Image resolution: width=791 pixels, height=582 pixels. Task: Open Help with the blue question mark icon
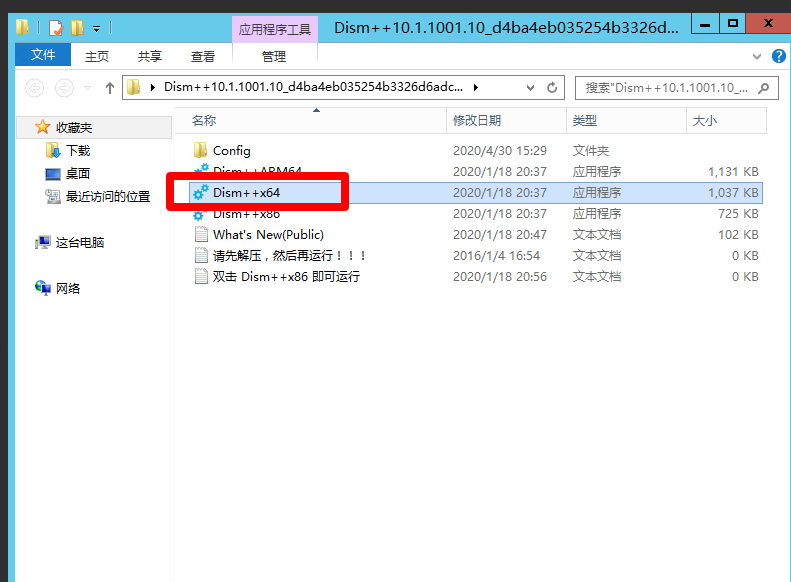(x=778, y=56)
